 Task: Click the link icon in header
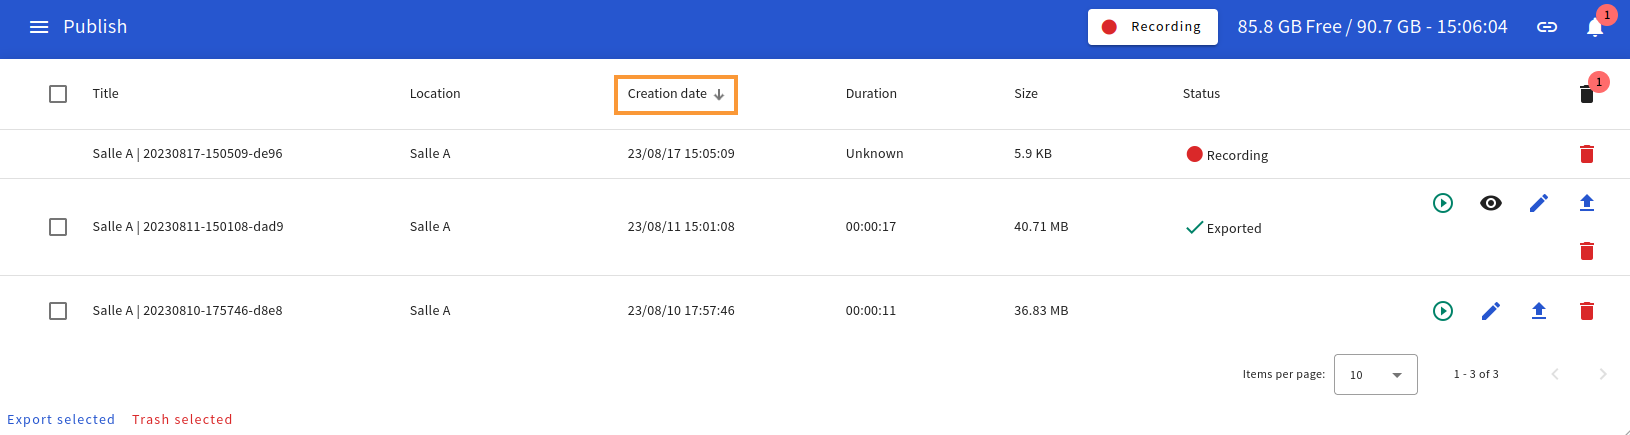tap(1547, 27)
